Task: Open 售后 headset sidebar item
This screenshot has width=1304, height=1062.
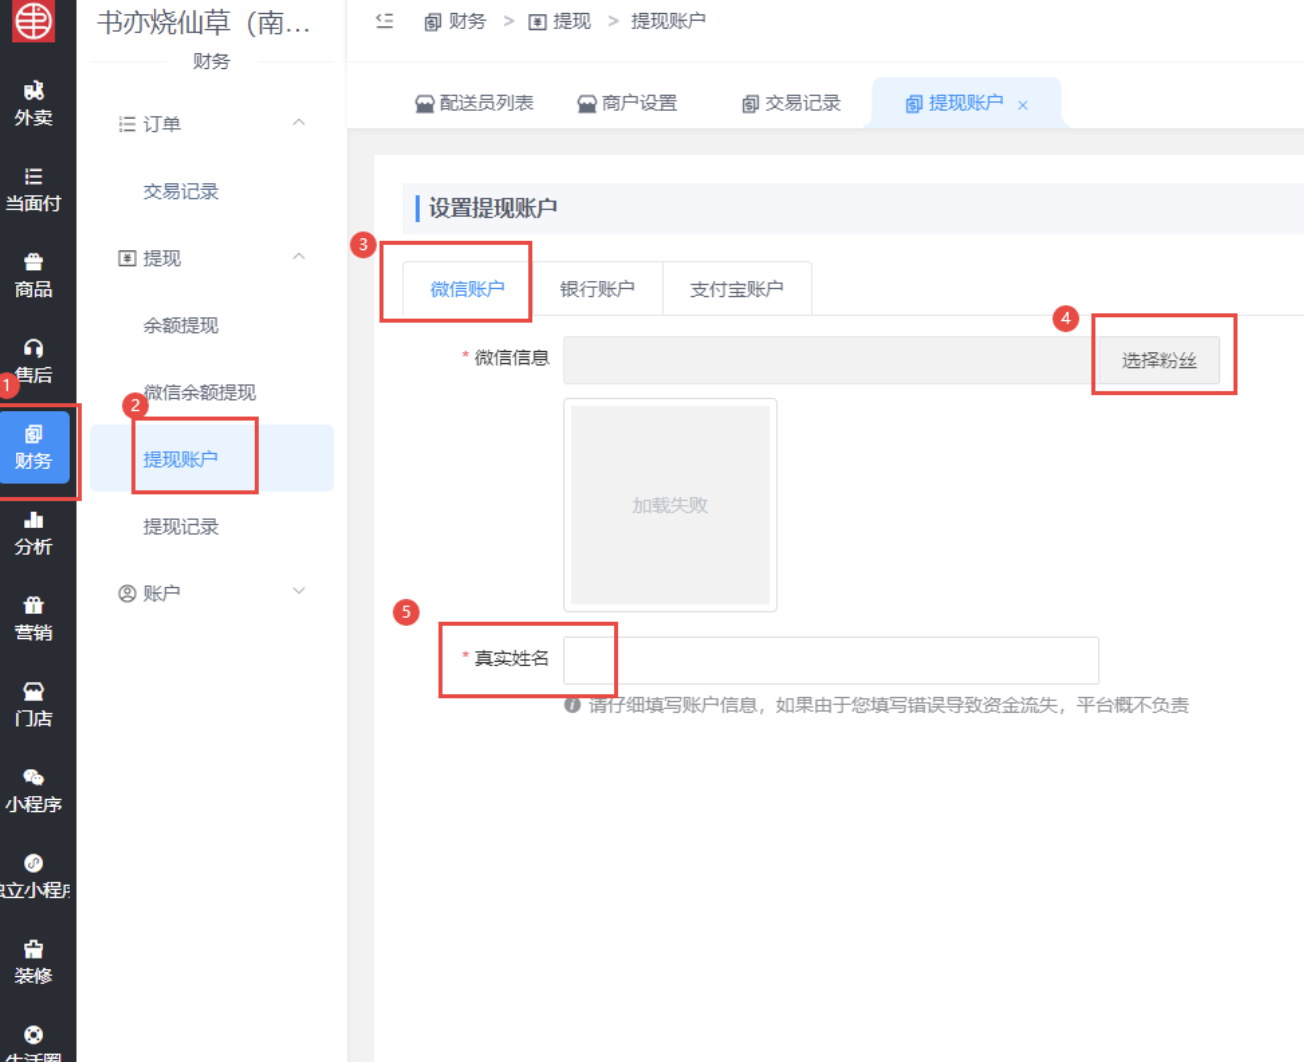Action: point(33,362)
